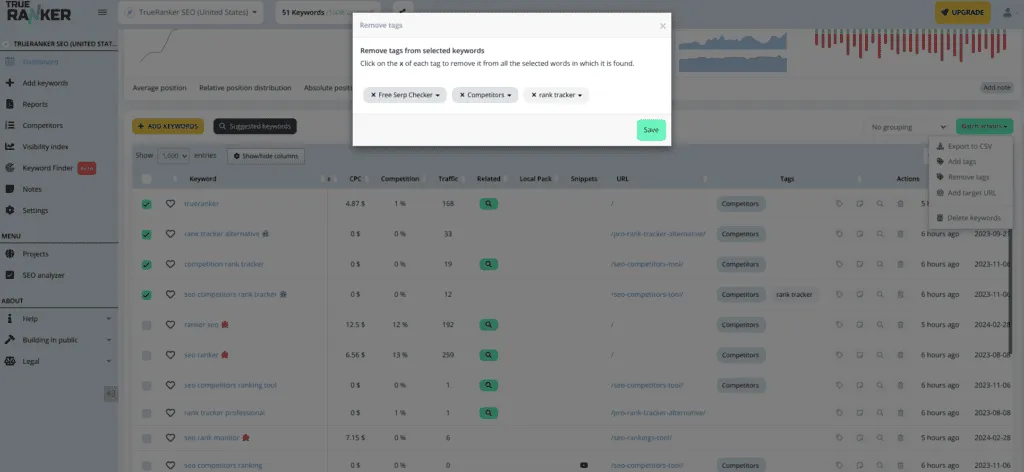
Task: Switch to the Average position tab
Action: point(159,87)
